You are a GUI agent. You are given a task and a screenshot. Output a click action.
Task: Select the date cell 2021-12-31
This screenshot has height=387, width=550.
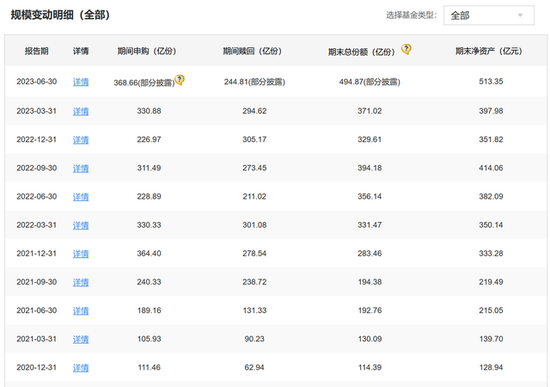point(36,253)
